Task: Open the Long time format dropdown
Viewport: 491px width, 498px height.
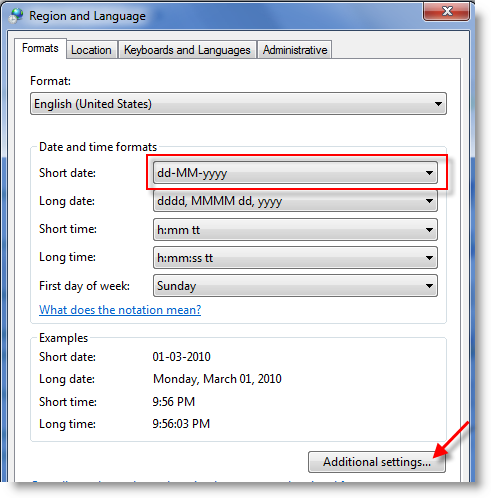Action: pos(295,258)
